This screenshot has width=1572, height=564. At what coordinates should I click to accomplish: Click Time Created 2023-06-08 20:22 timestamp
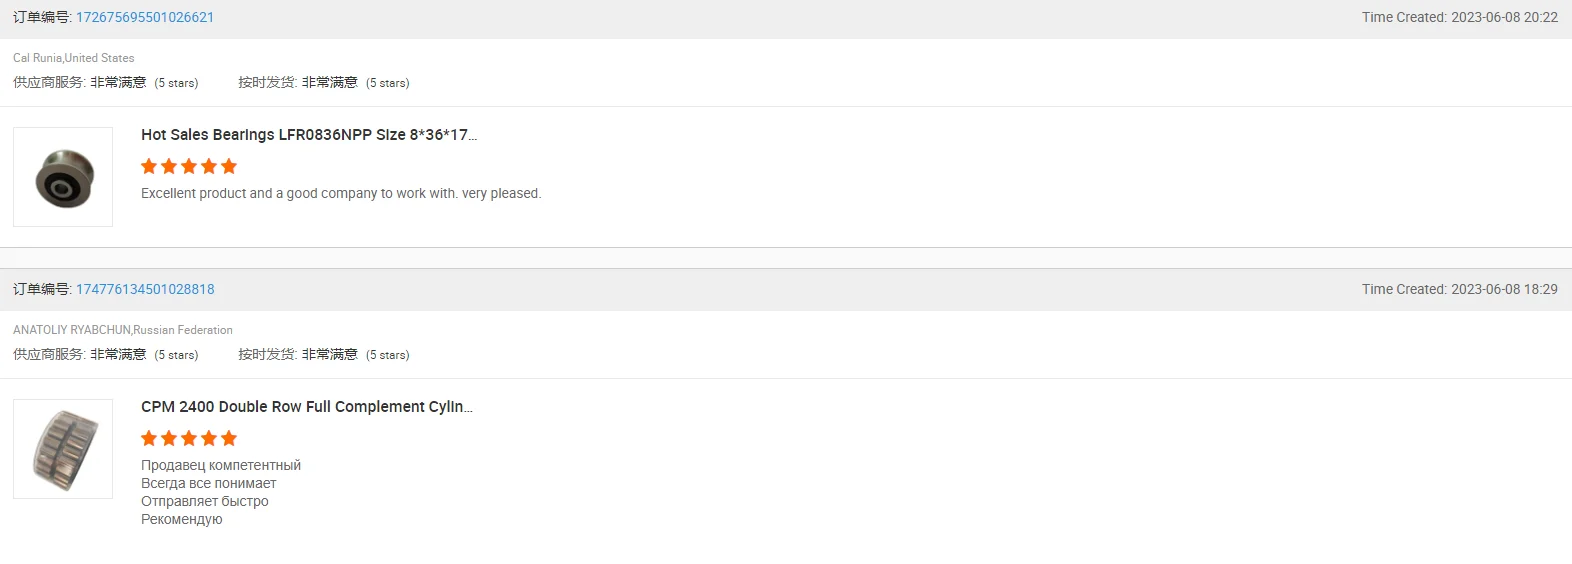coord(1460,17)
